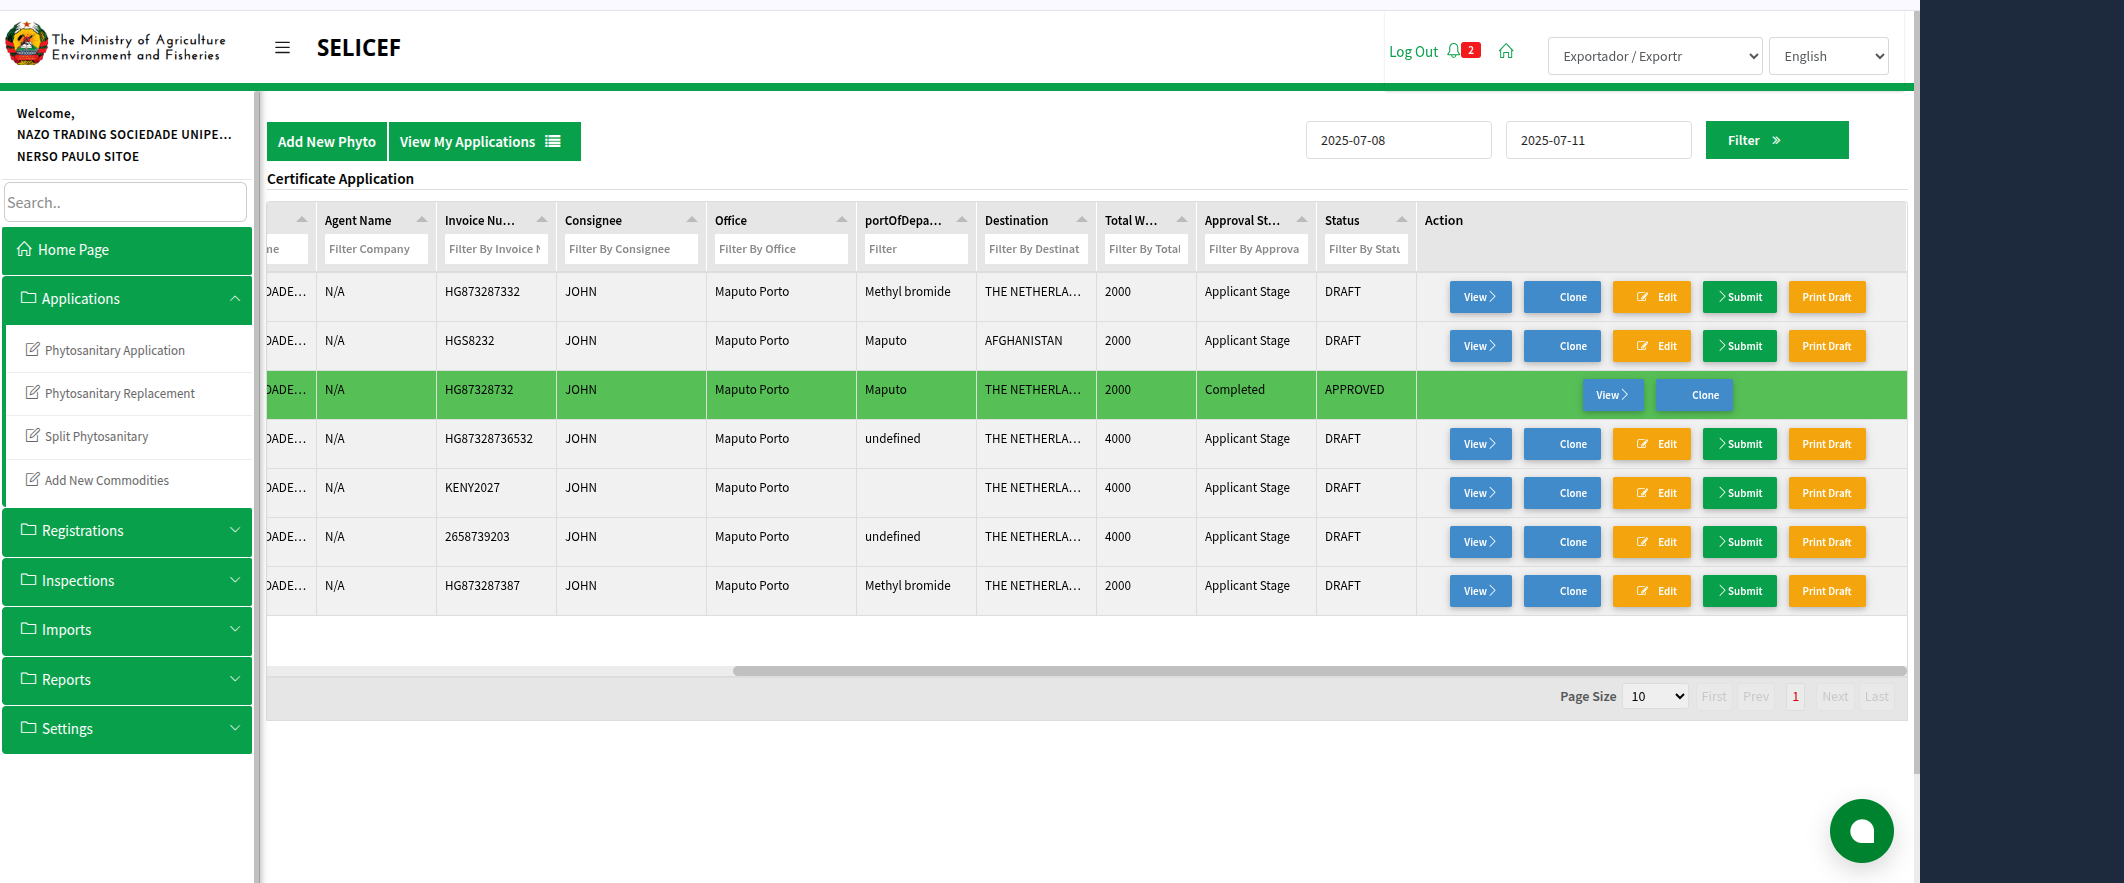Open the chat bubble widget
This screenshot has width=2124, height=883.
pos(1861,831)
